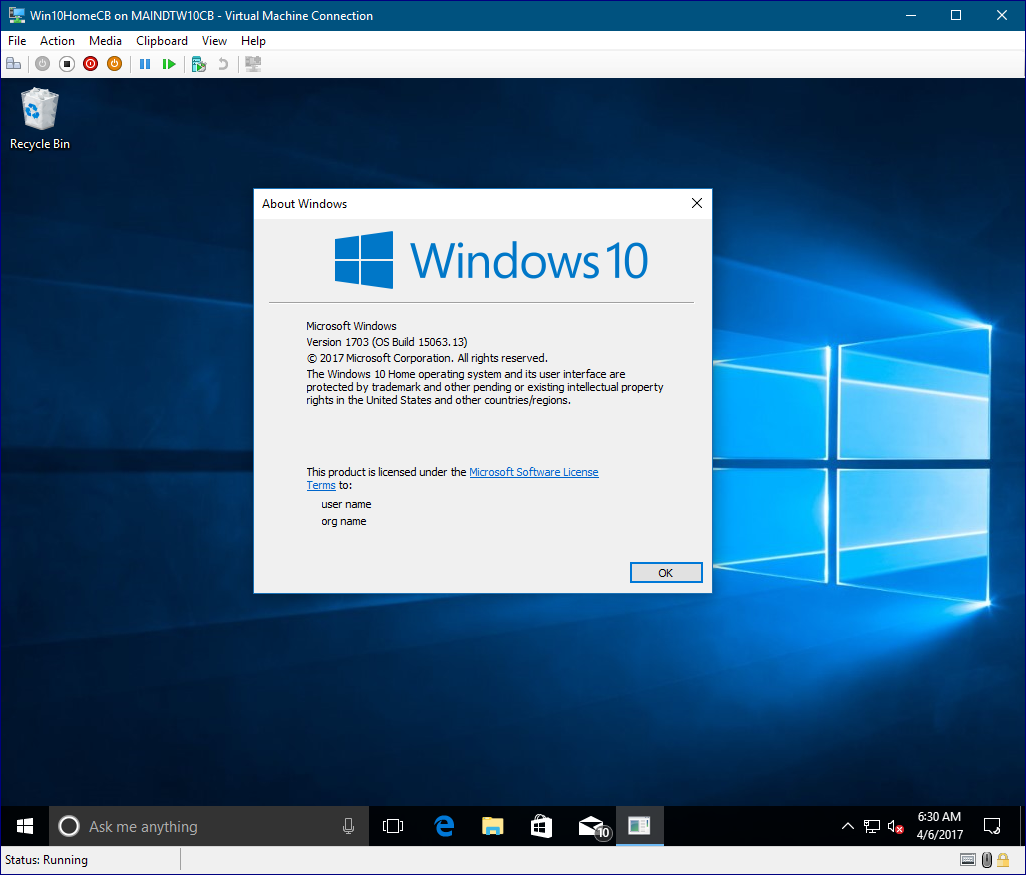Image resolution: width=1026 pixels, height=875 pixels.
Task: Click the red Shut Down icon
Action: tap(90, 64)
